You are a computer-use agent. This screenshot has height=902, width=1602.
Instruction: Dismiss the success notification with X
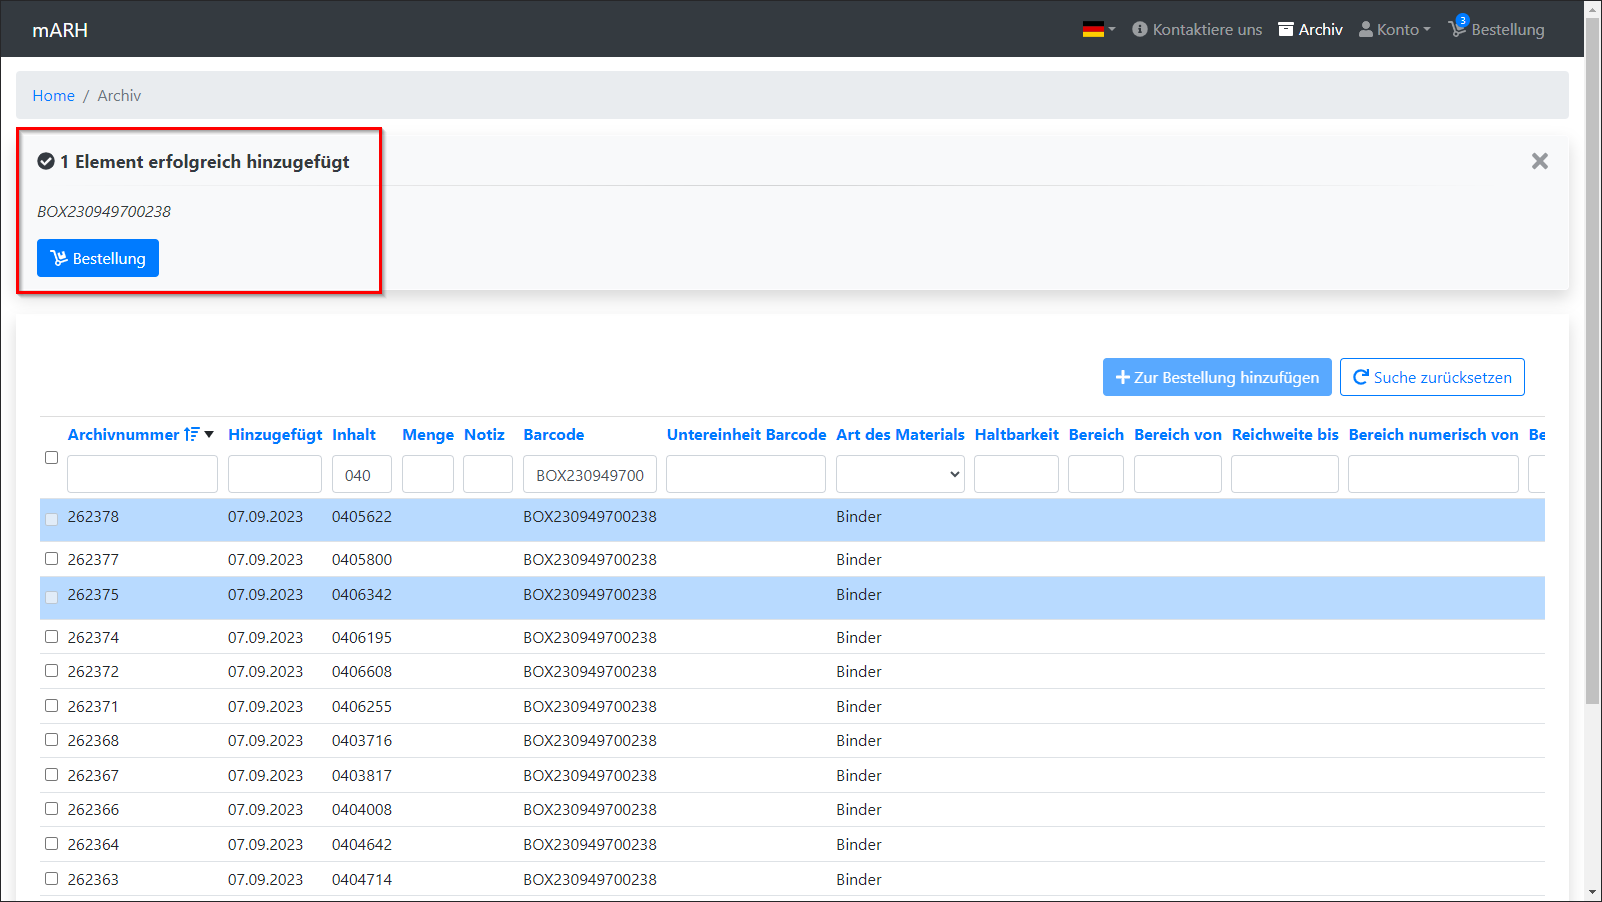pyautogui.click(x=1539, y=161)
